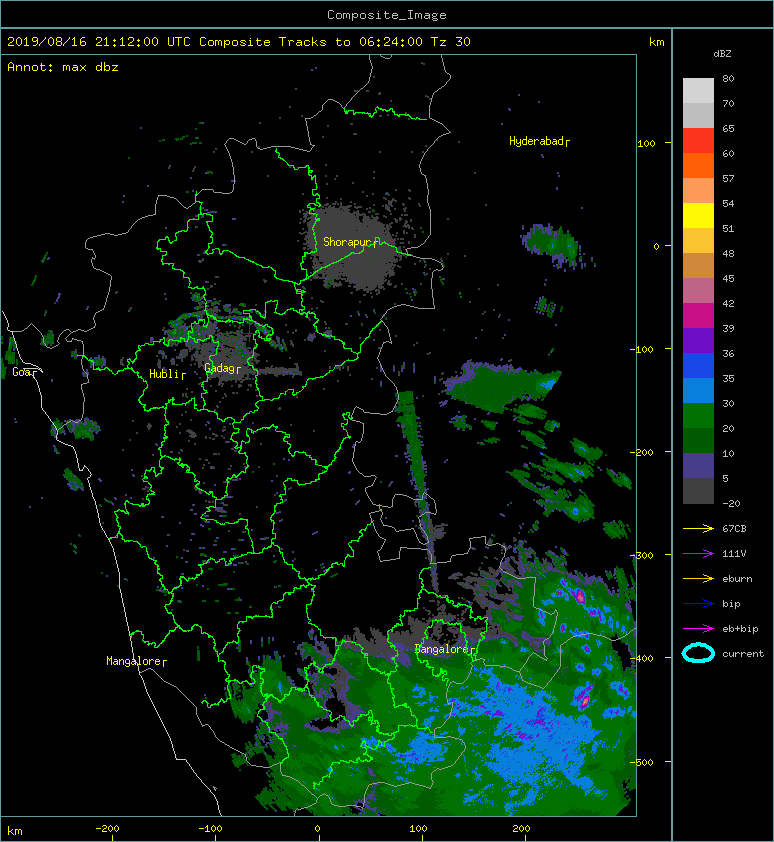
Task: Click the red 60-65 dBZ color swatch
Action: click(698, 141)
